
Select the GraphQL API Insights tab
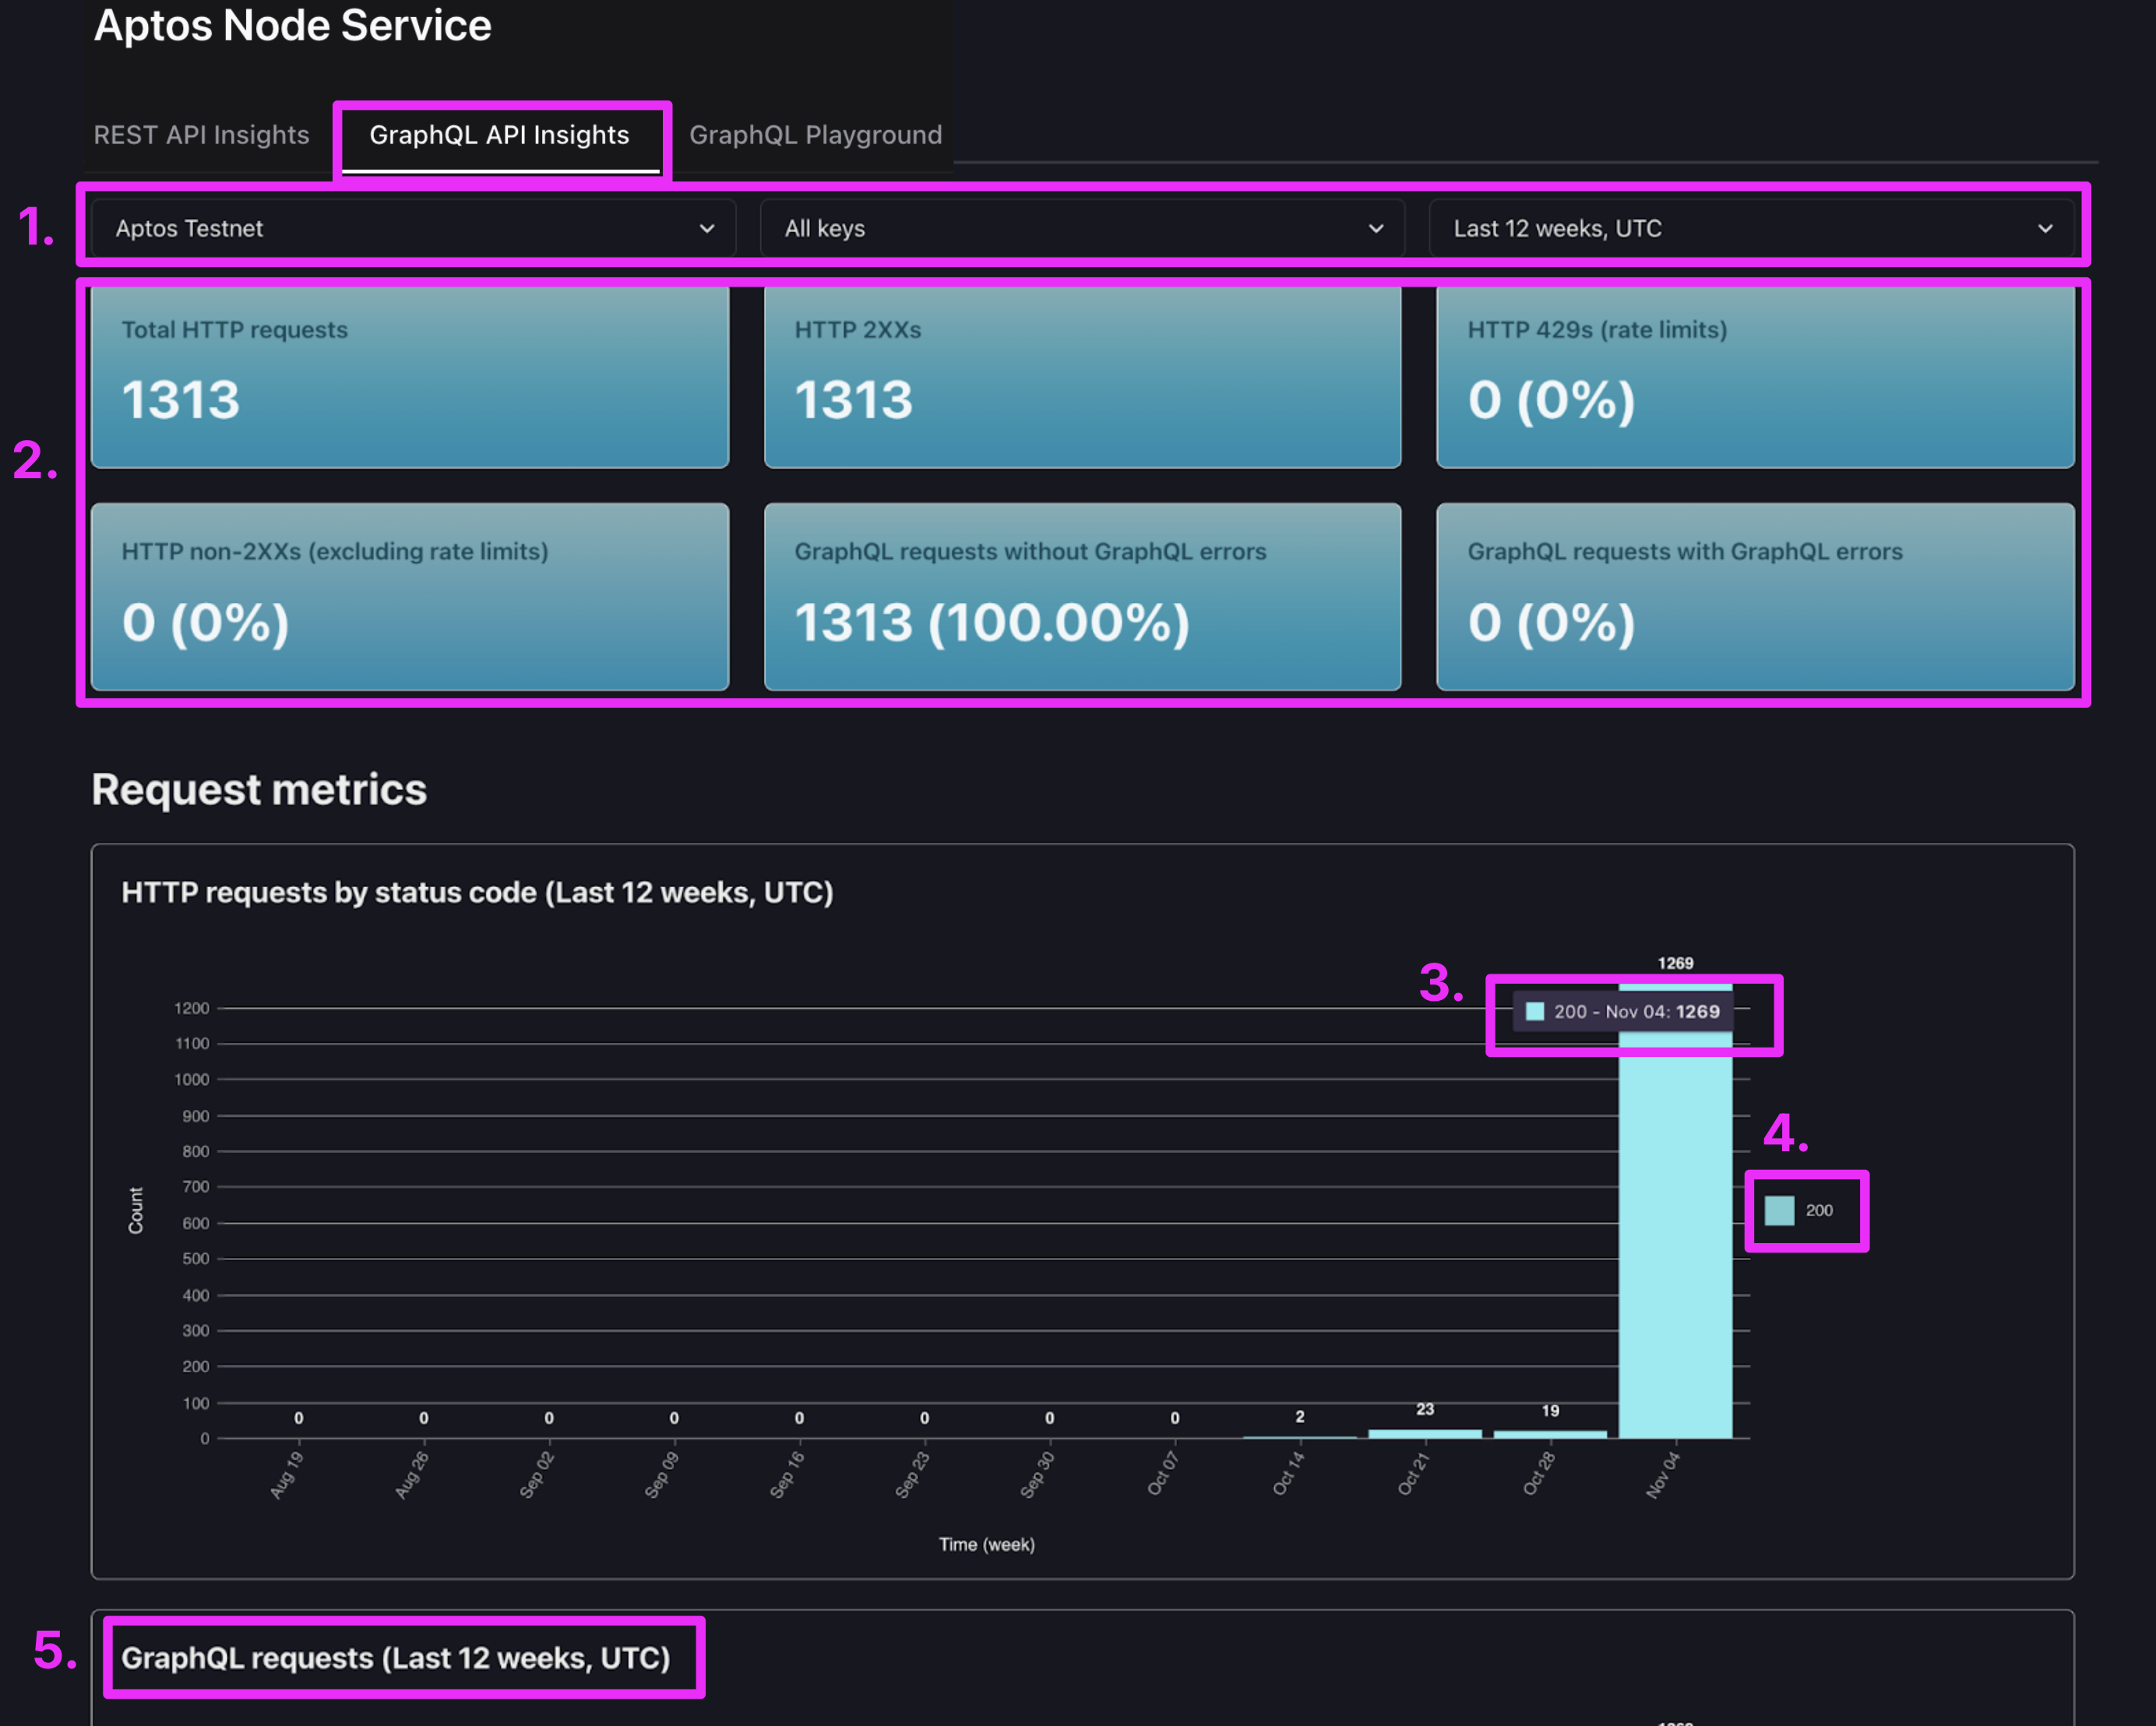click(499, 135)
